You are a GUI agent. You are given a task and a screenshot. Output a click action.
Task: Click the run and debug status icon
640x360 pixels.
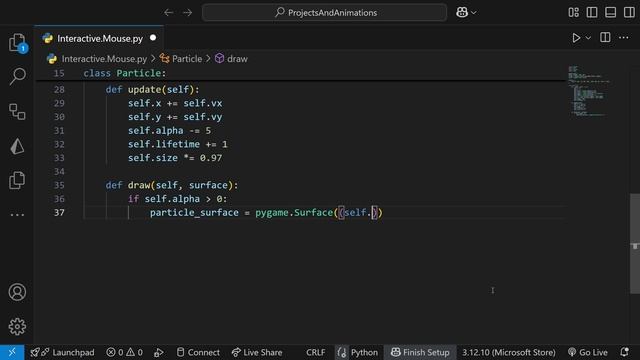159,352
